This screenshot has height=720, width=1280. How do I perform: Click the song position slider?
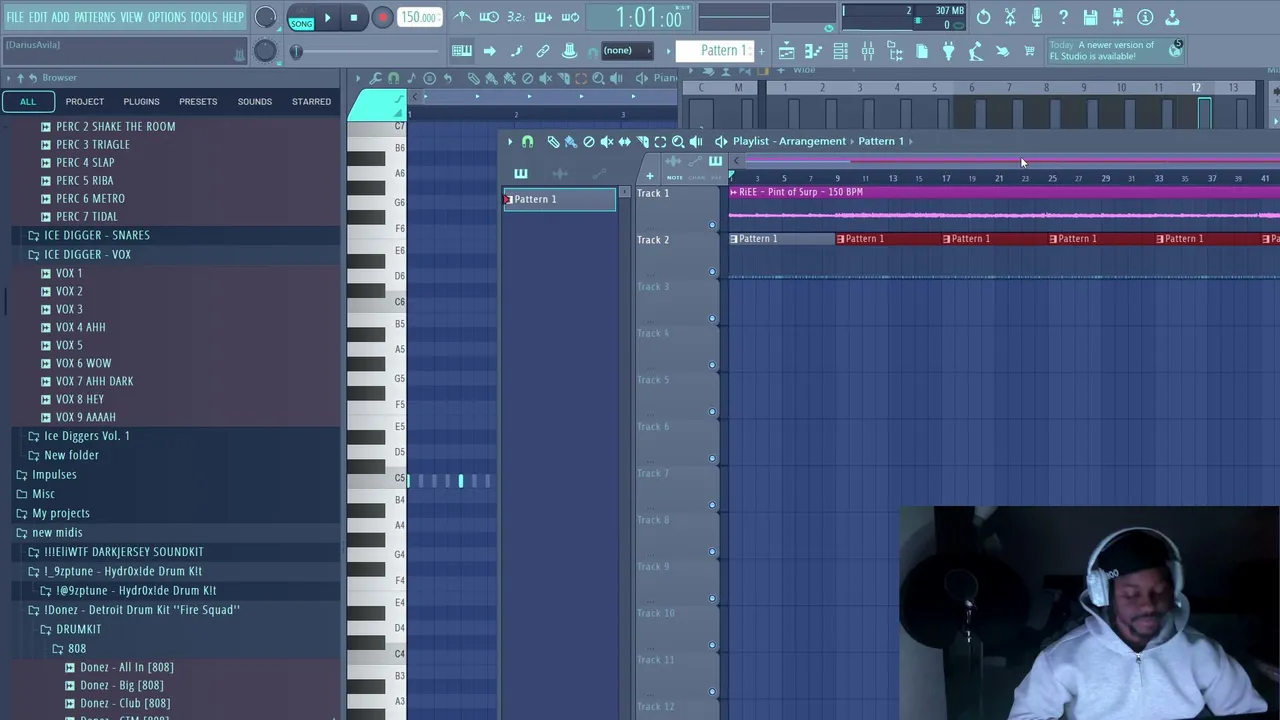[x=368, y=51]
